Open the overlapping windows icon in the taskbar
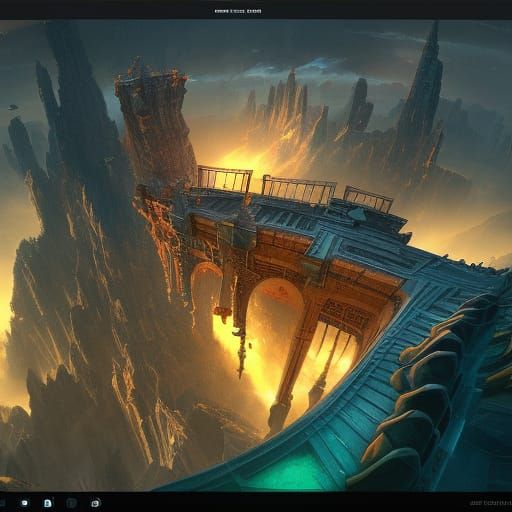Screen dimensions: 512x512 tap(96, 503)
